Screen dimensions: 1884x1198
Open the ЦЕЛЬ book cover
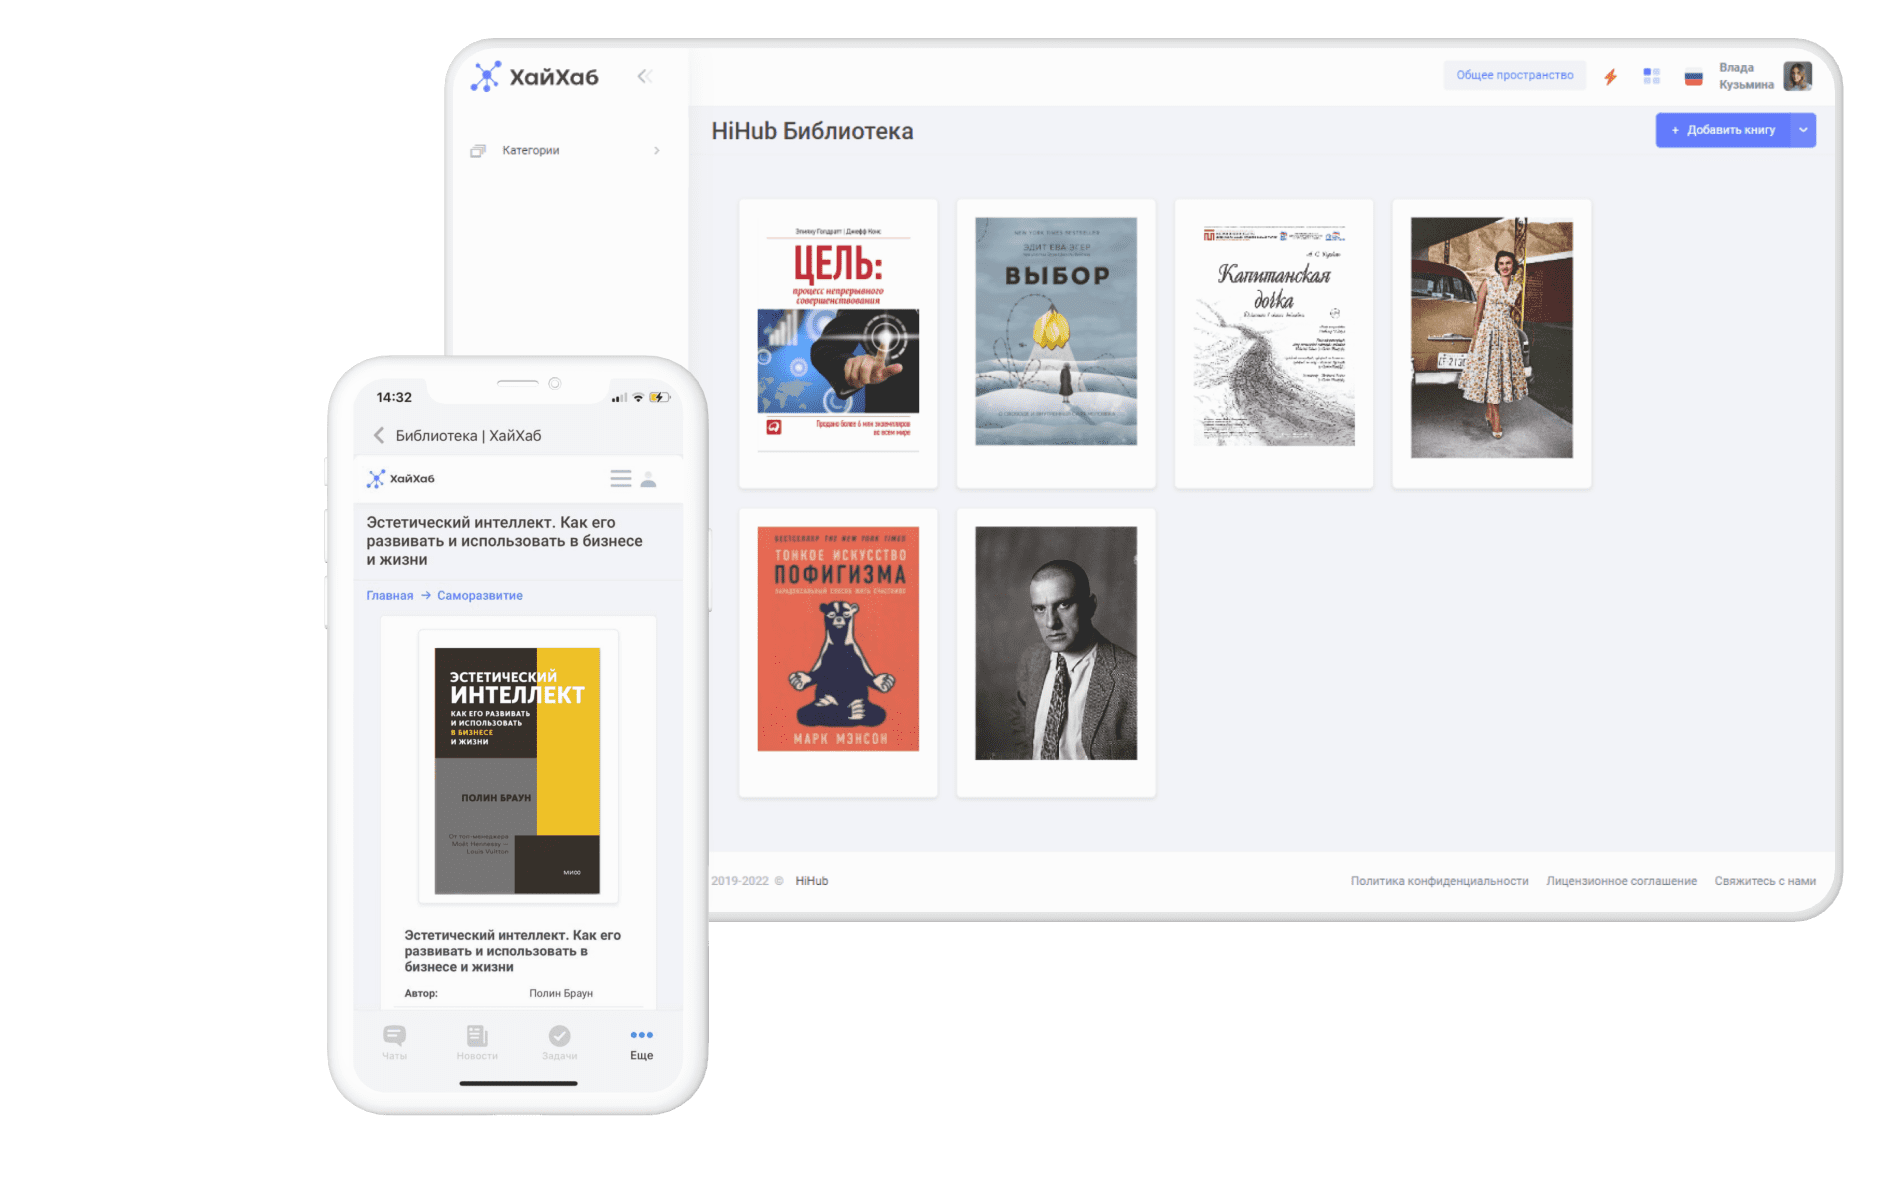pyautogui.click(x=838, y=335)
